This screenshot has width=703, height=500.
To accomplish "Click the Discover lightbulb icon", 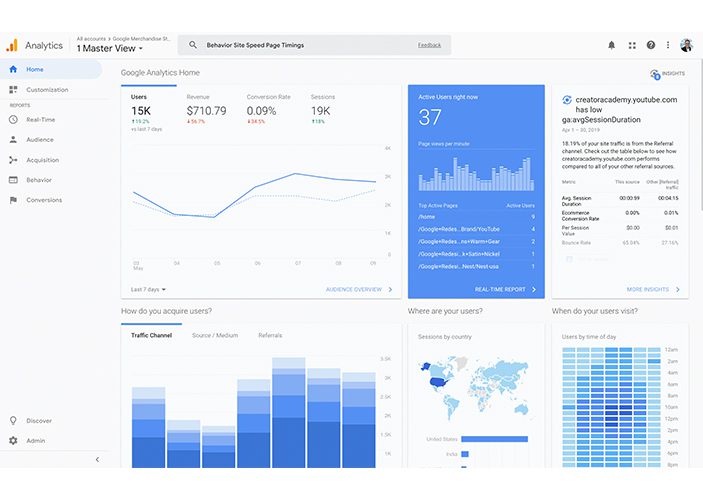I will pyautogui.click(x=13, y=421).
